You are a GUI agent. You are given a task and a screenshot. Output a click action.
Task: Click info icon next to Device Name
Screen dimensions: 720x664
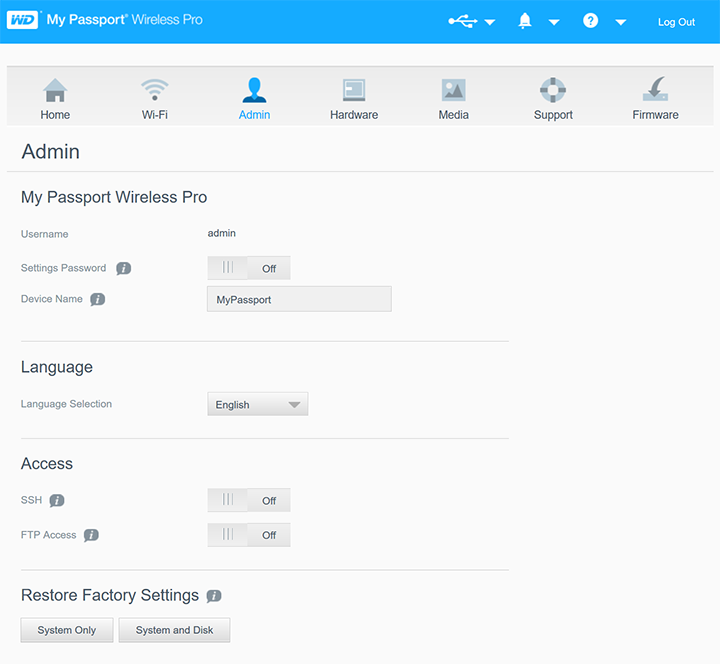pos(98,299)
